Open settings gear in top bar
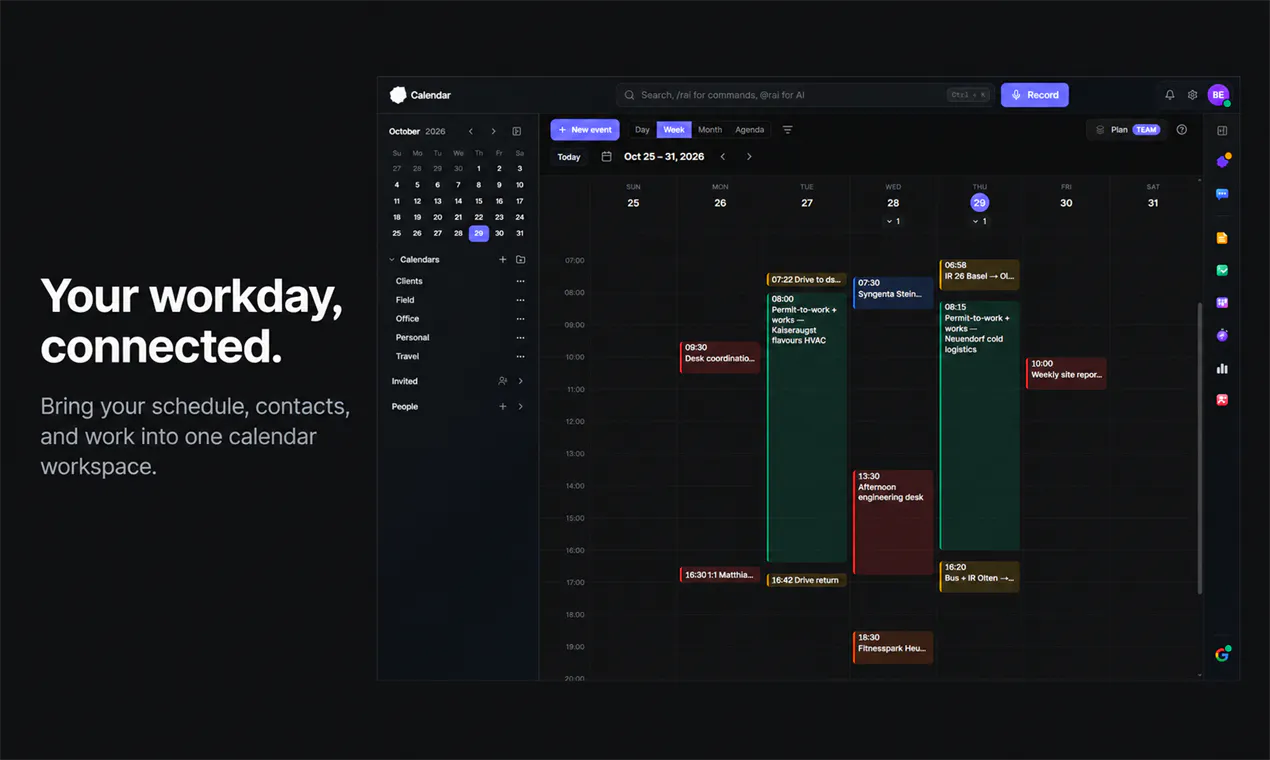Image resolution: width=1270 pixels, height=760 pixels. pyautogui.click(x=1192, y=95)
